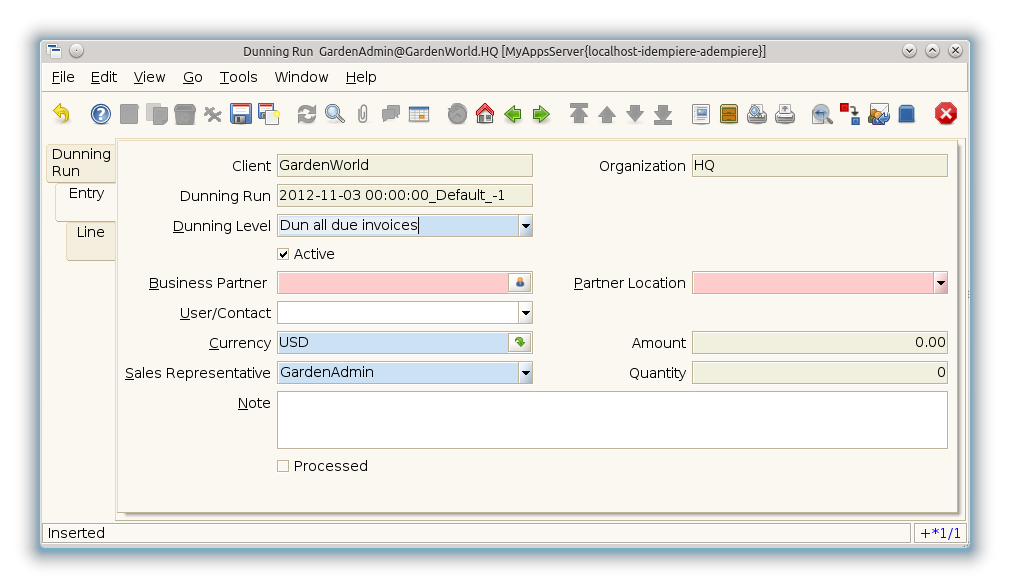Click the Save floppy disk icon
This screenshot has height=588, width=1010.
[x=240, y=114]
